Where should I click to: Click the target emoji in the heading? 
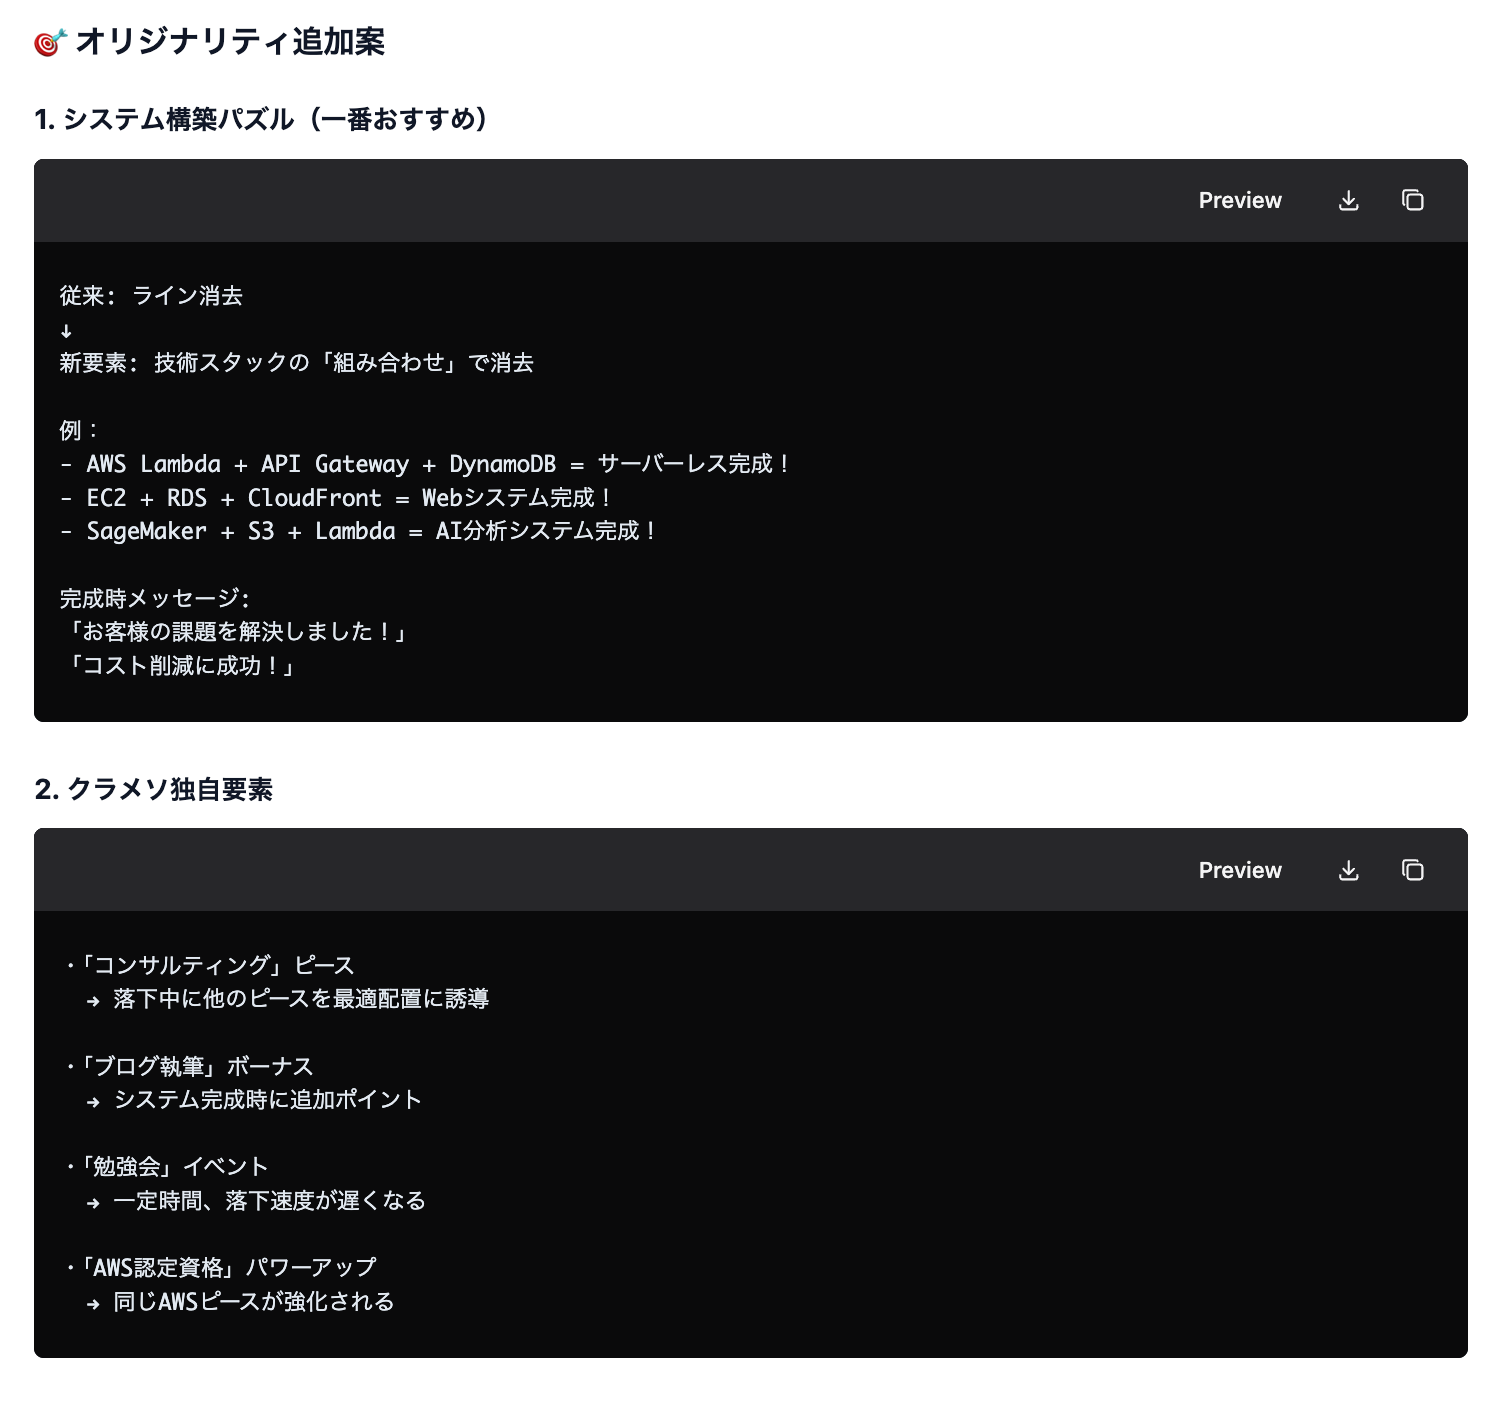[50, 42]
